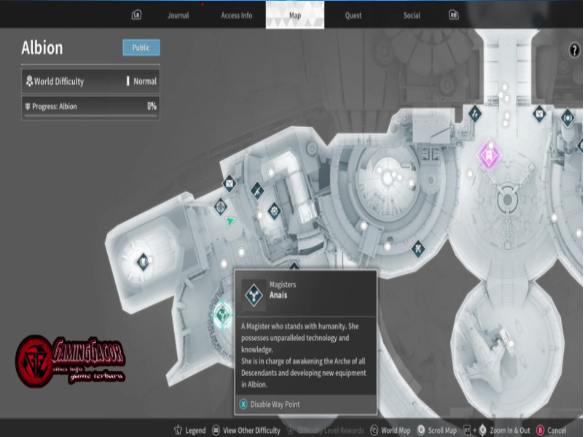
Task: Open the Legend option
Action: click(x=190, y=430)
